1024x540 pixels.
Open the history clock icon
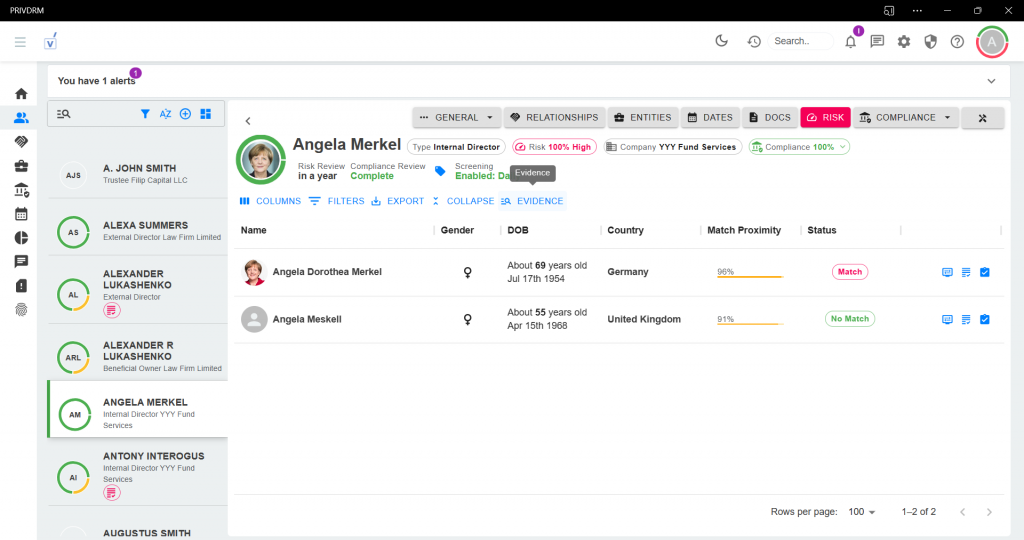[x=754, y=41]
